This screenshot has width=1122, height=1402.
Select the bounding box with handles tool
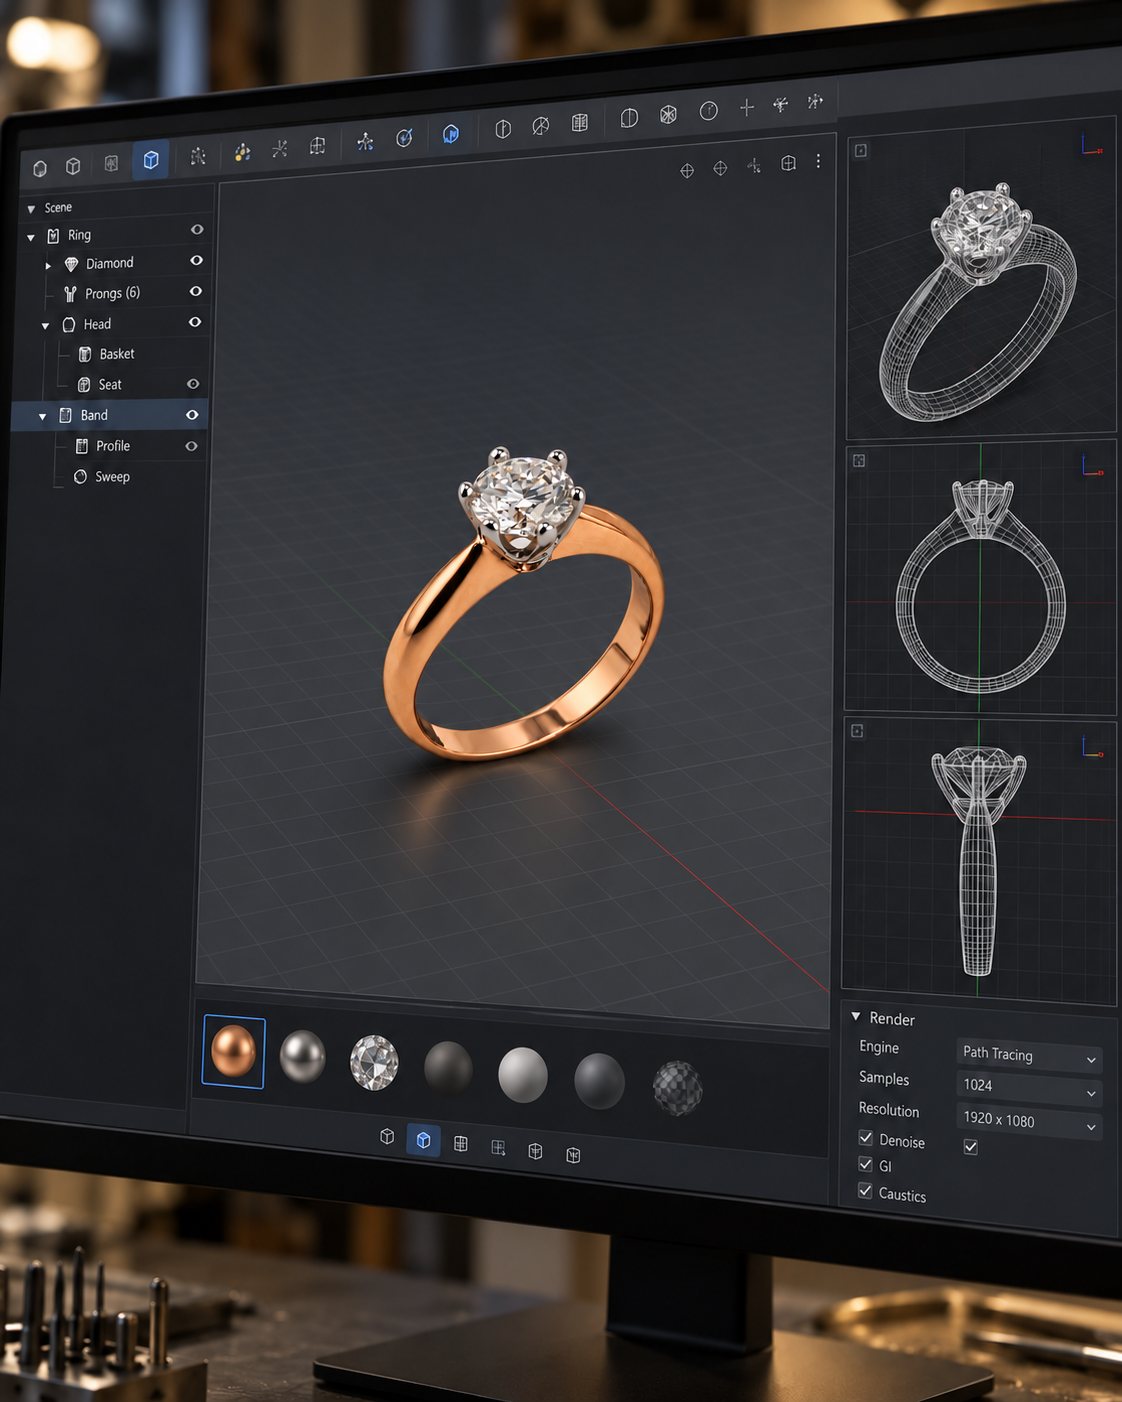(318, 146)
